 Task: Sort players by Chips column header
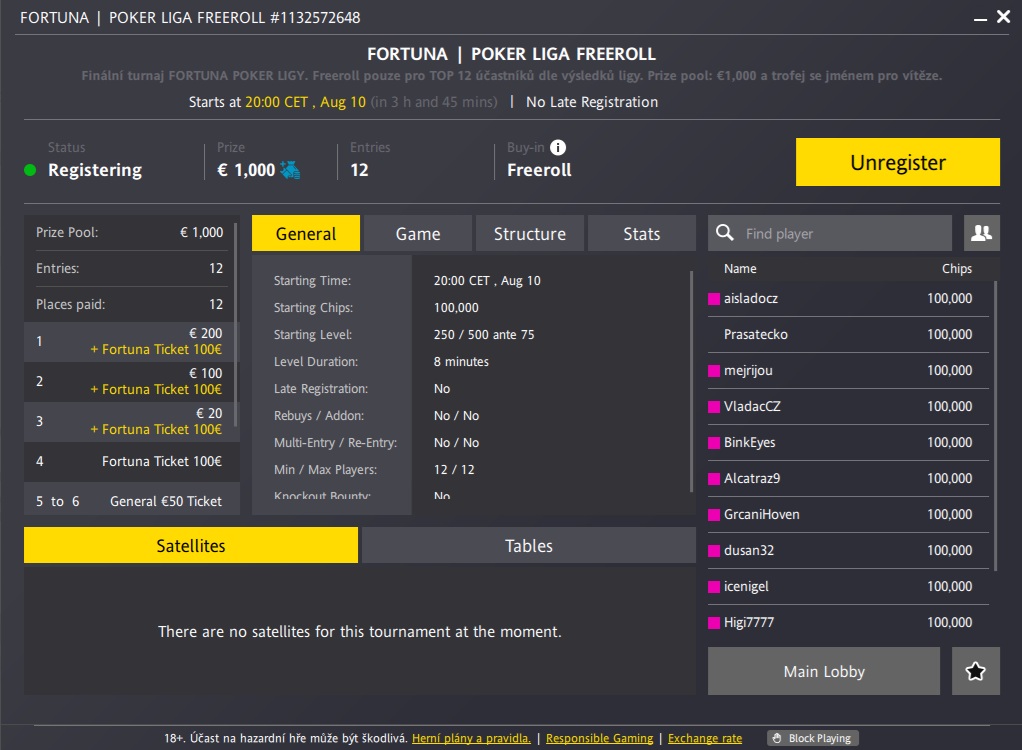click(956, 268)
